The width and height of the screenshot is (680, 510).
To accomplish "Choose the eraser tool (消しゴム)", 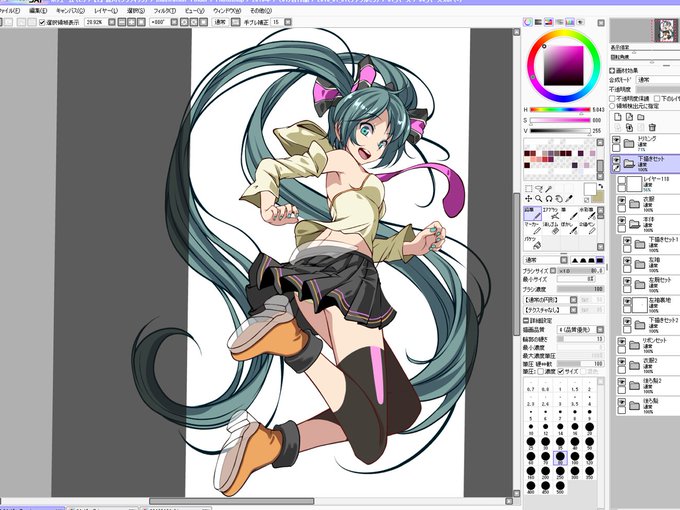I will click(551, 228).
